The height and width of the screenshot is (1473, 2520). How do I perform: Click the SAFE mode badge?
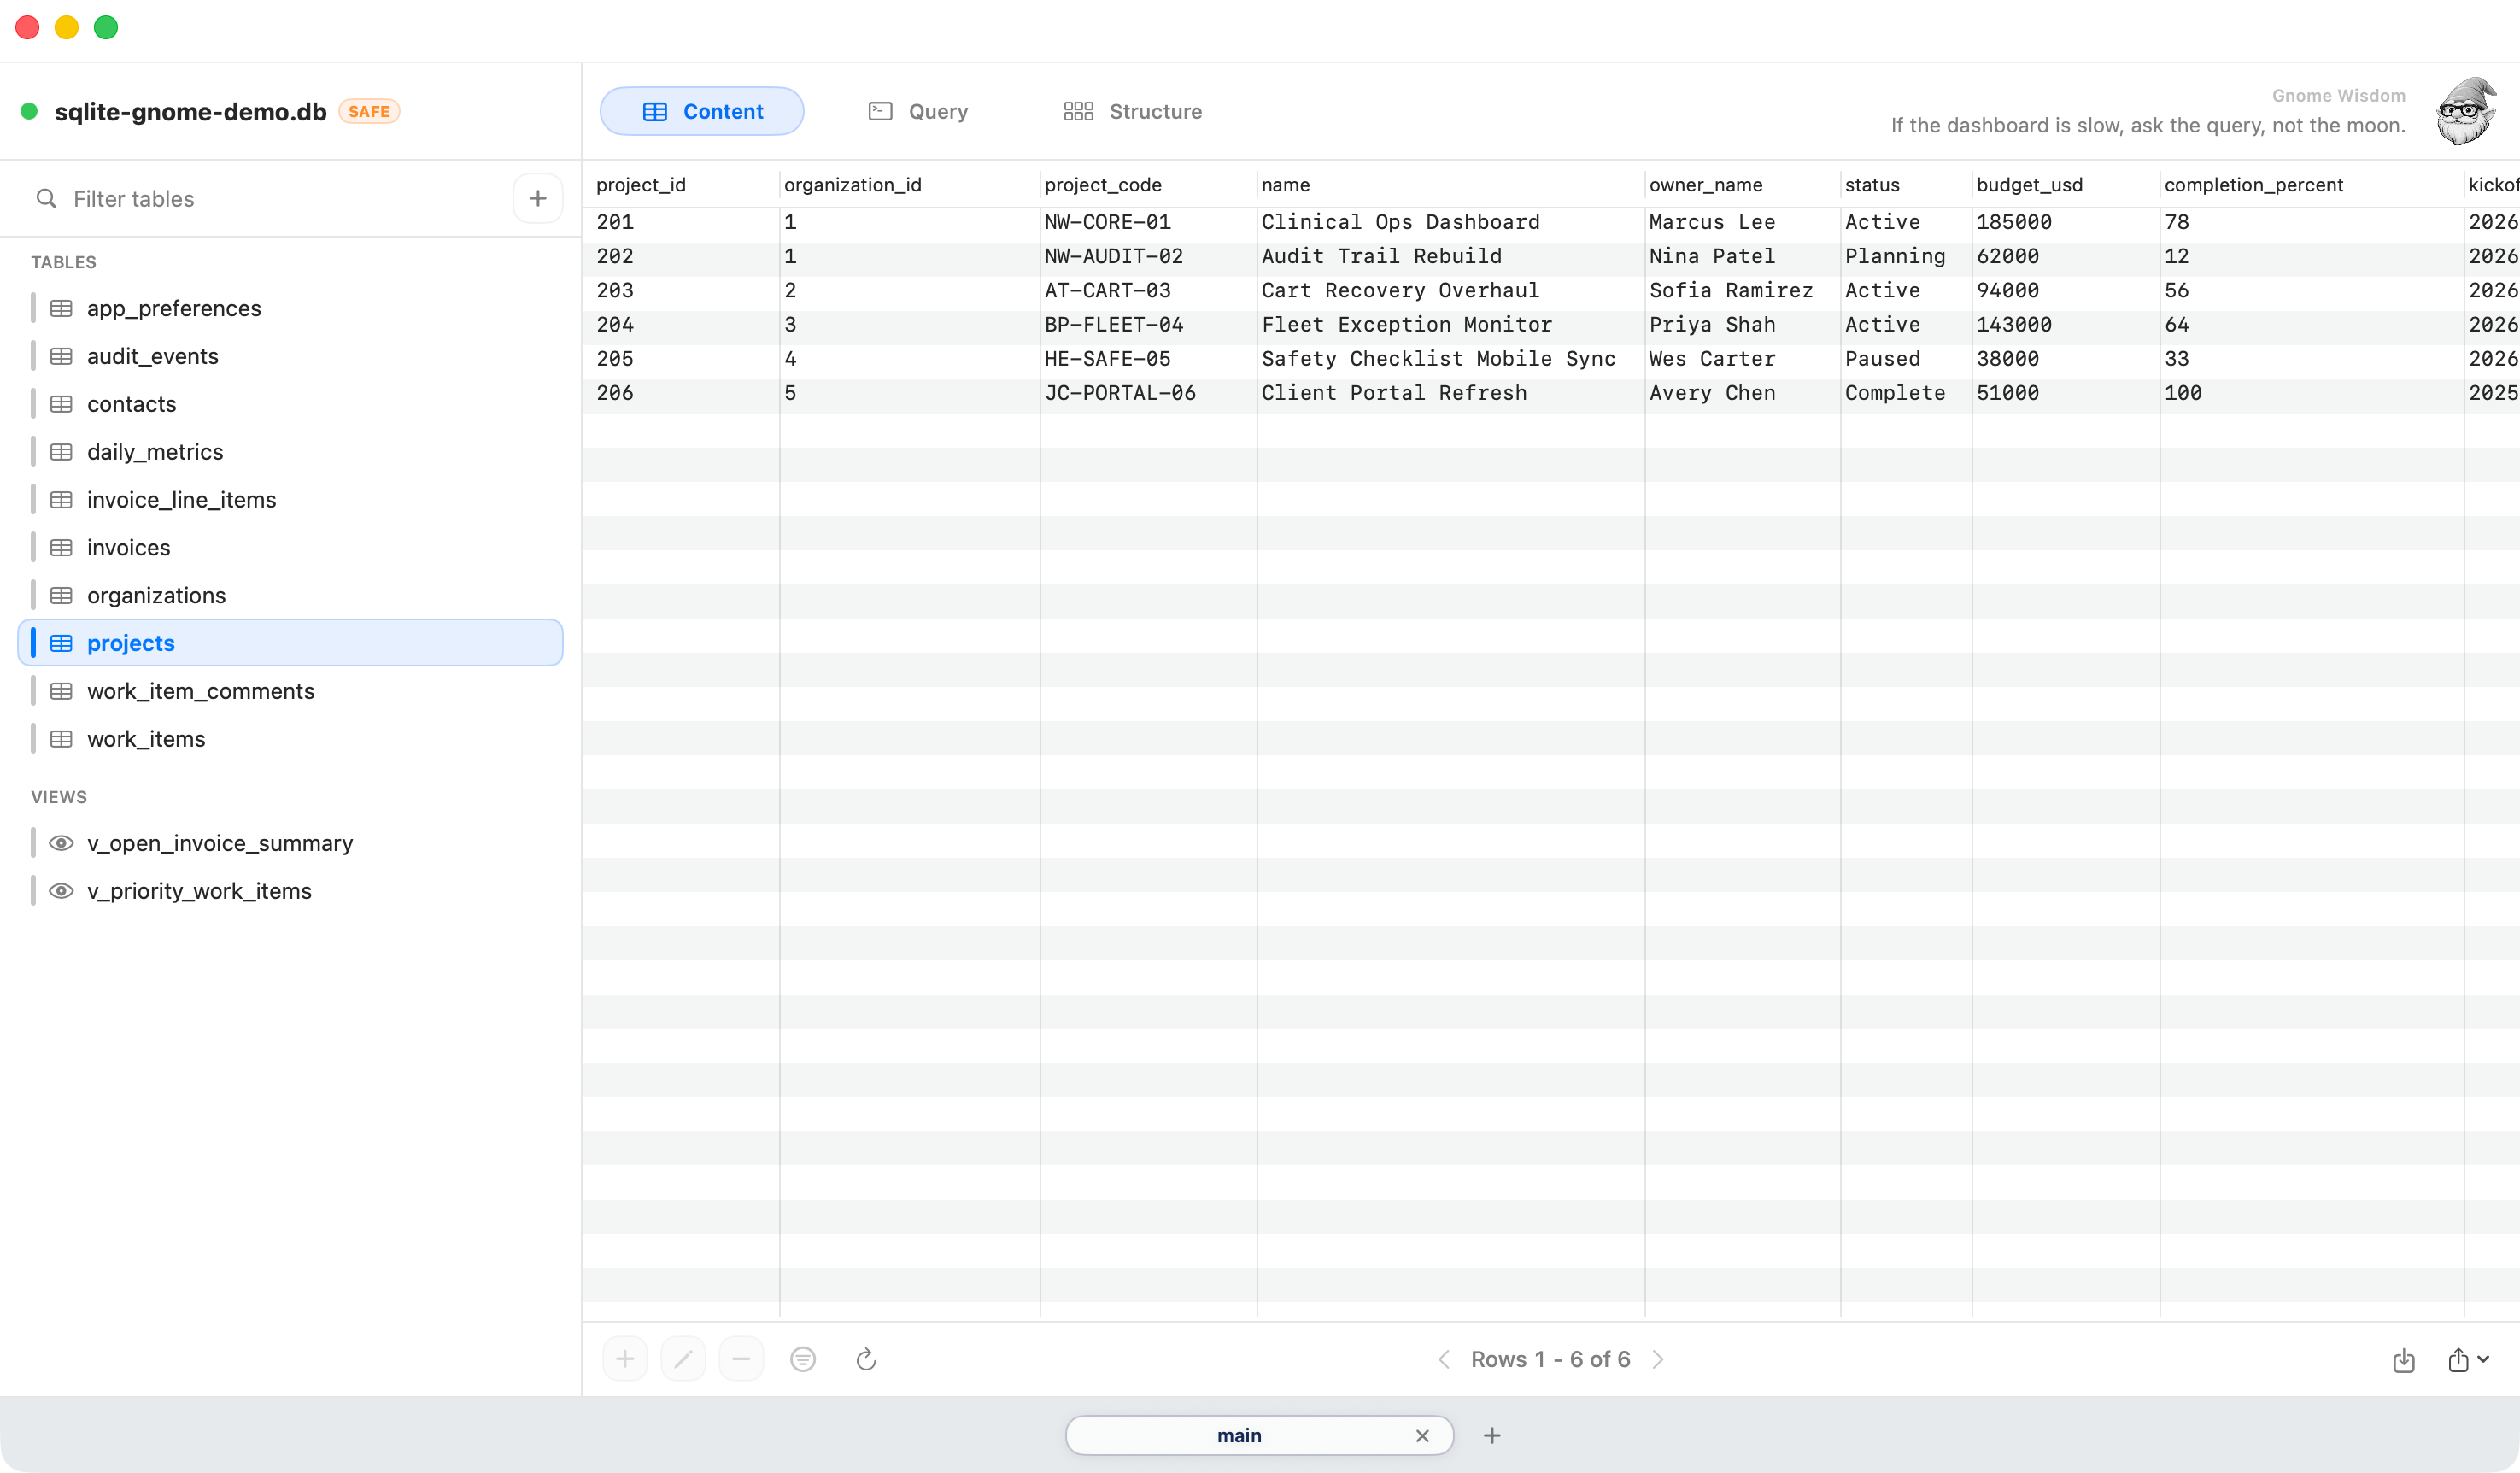coord(369,111)
